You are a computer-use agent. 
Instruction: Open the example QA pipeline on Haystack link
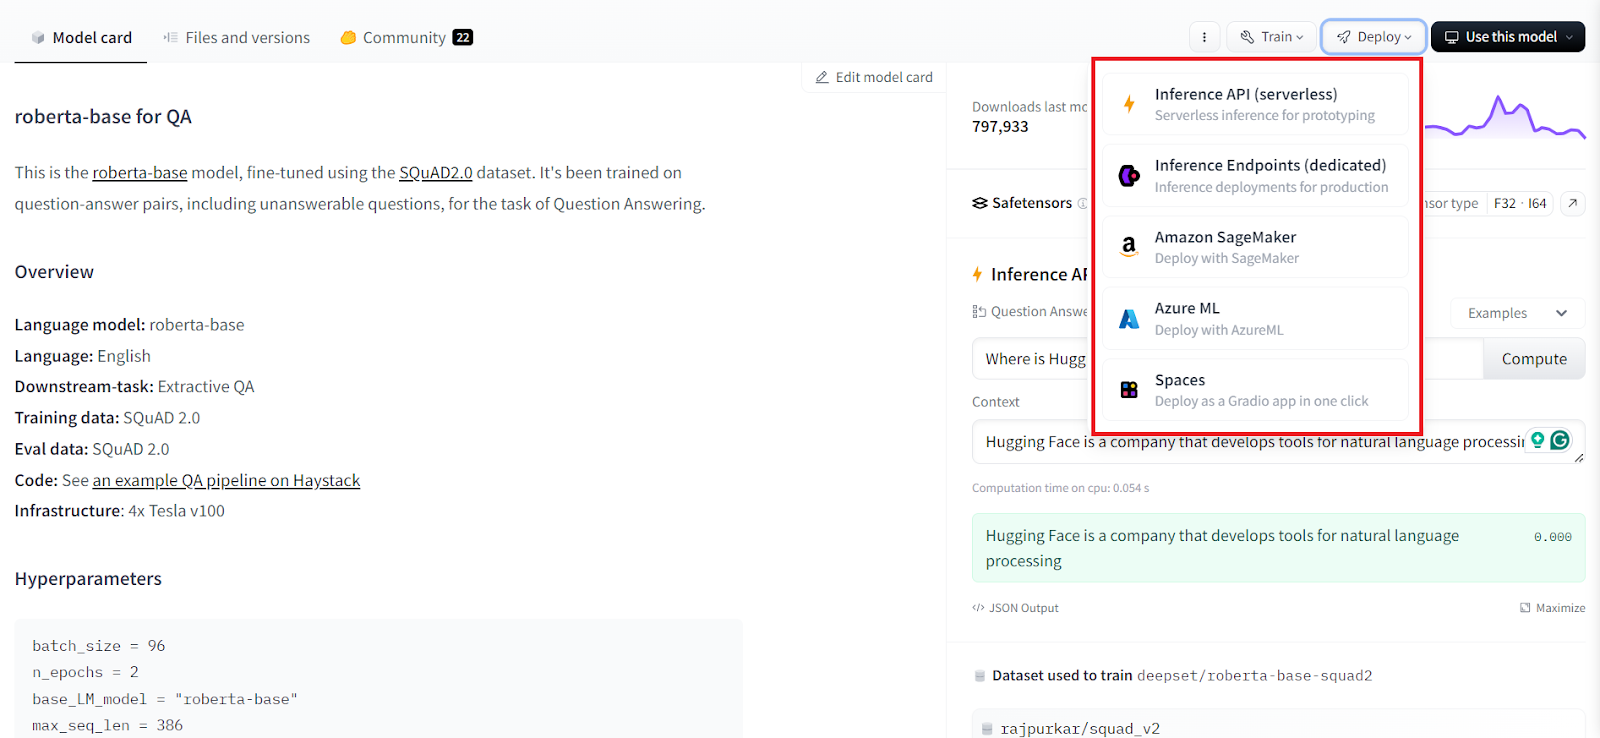pos(226,481)
